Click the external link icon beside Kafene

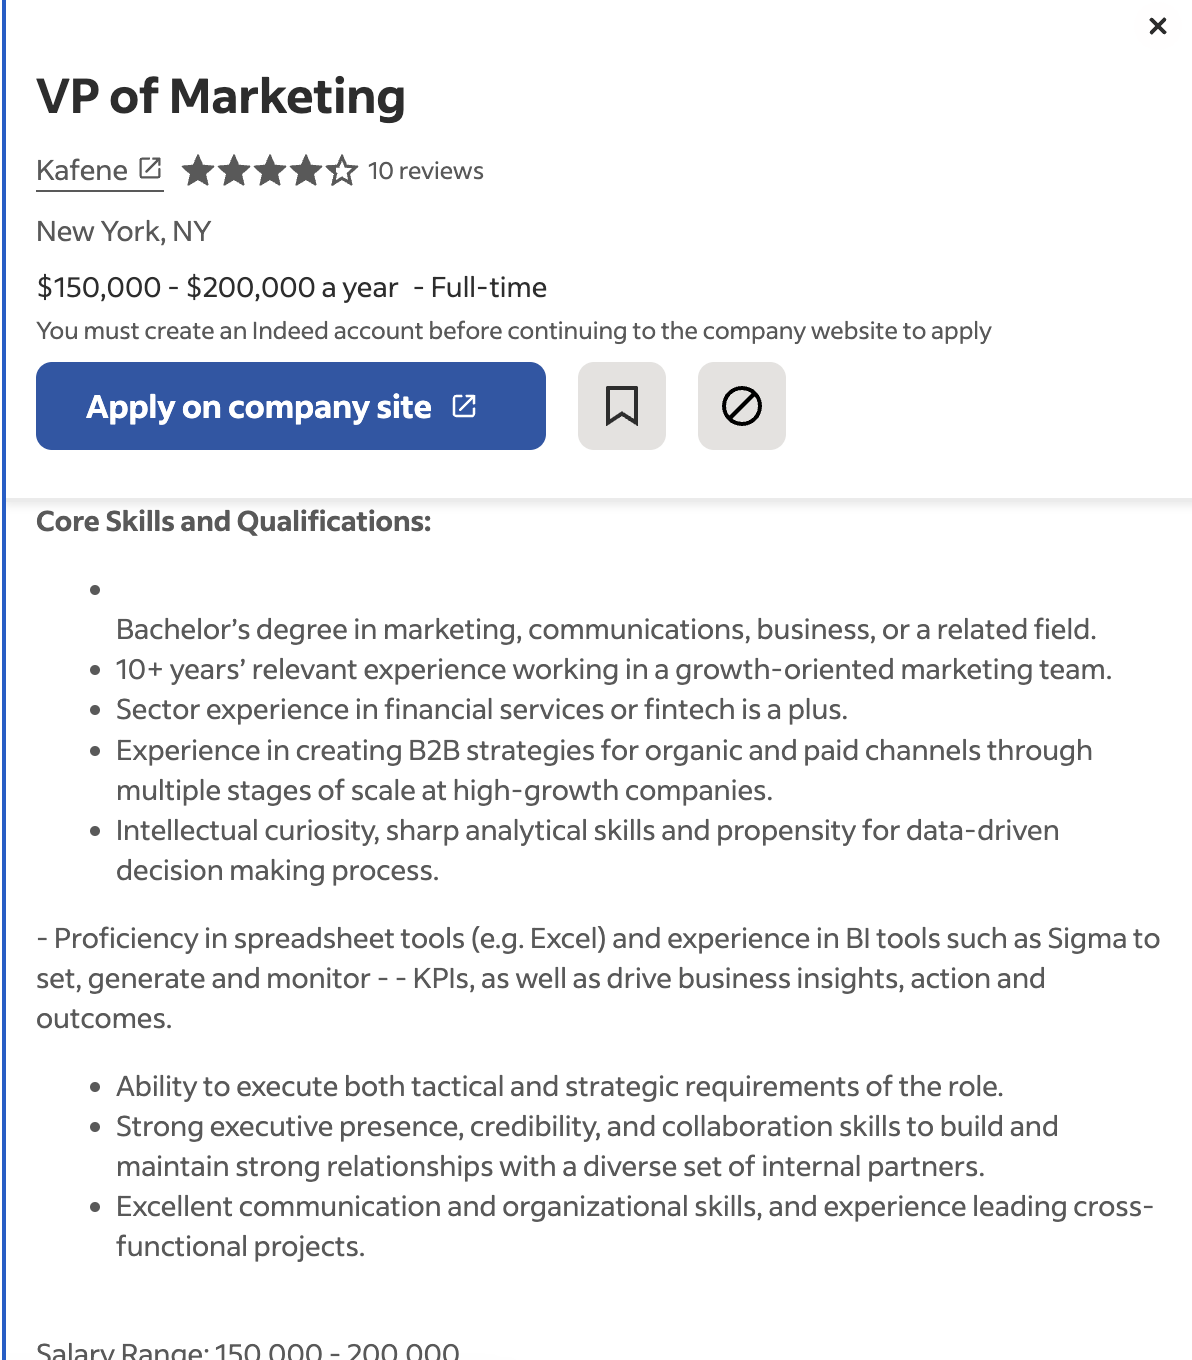pos(150,168)
